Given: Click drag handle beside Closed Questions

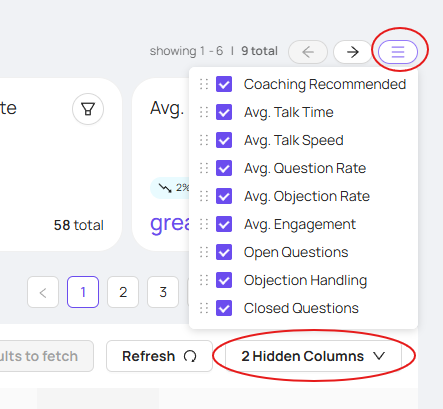Looking at the screenshot, I should point(204,308).
